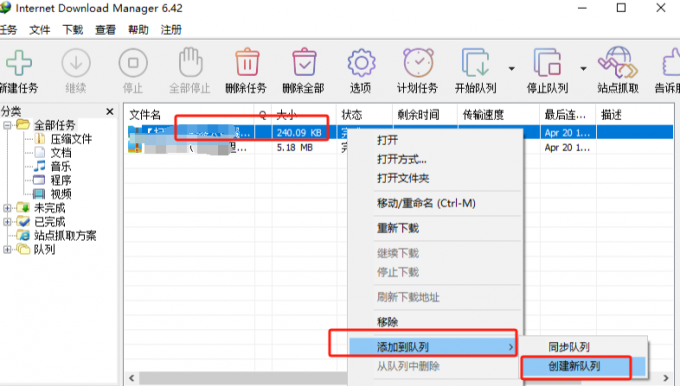
Task: Click the Delete Task (删除任务) trash icon
Action: pos(247,62)
